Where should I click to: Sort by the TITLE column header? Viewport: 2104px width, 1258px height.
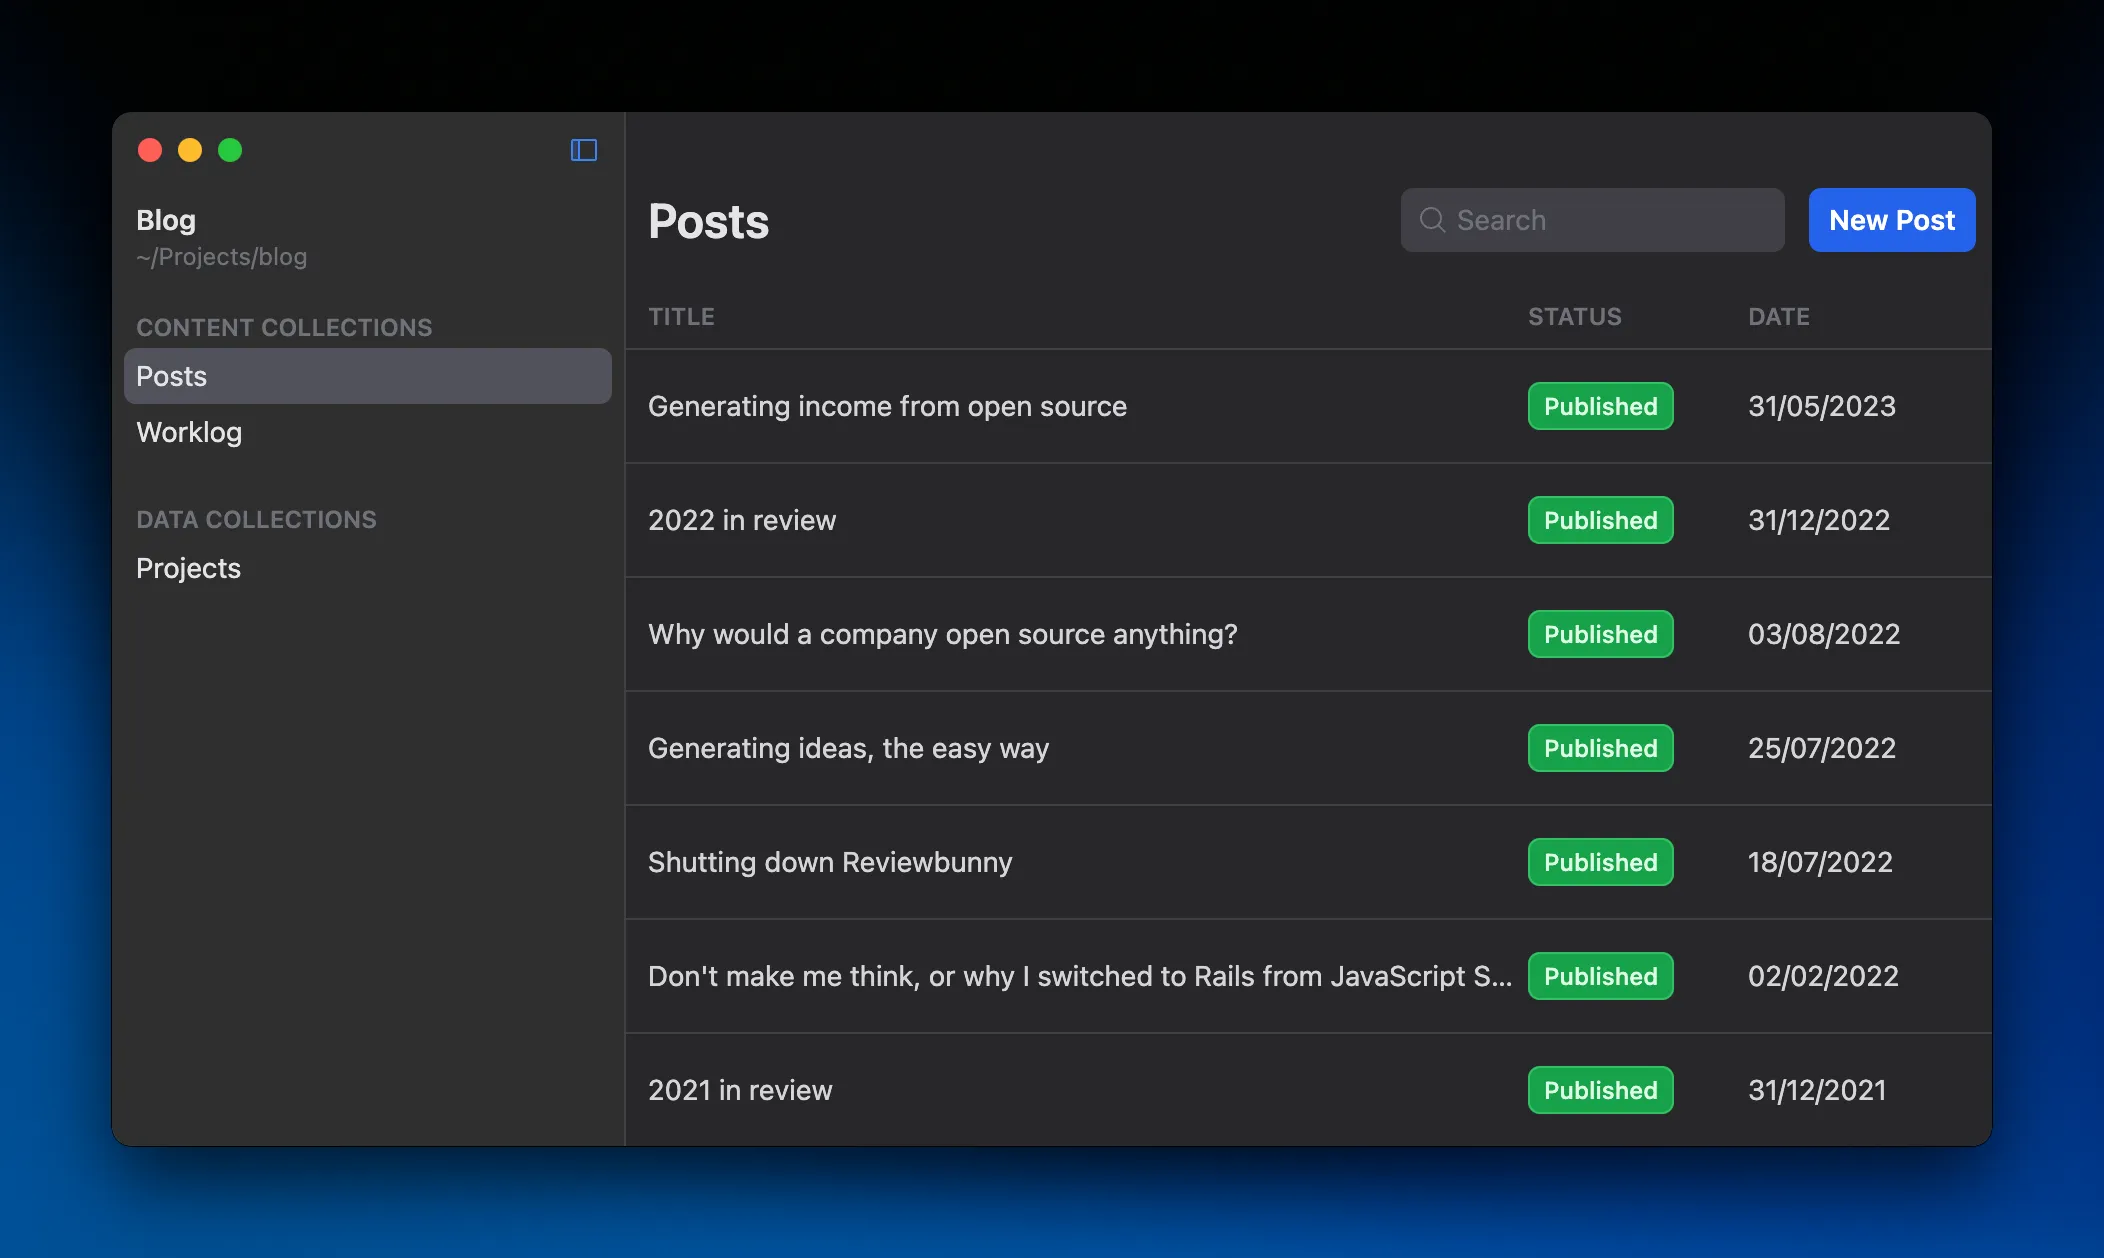pos(681,316)
